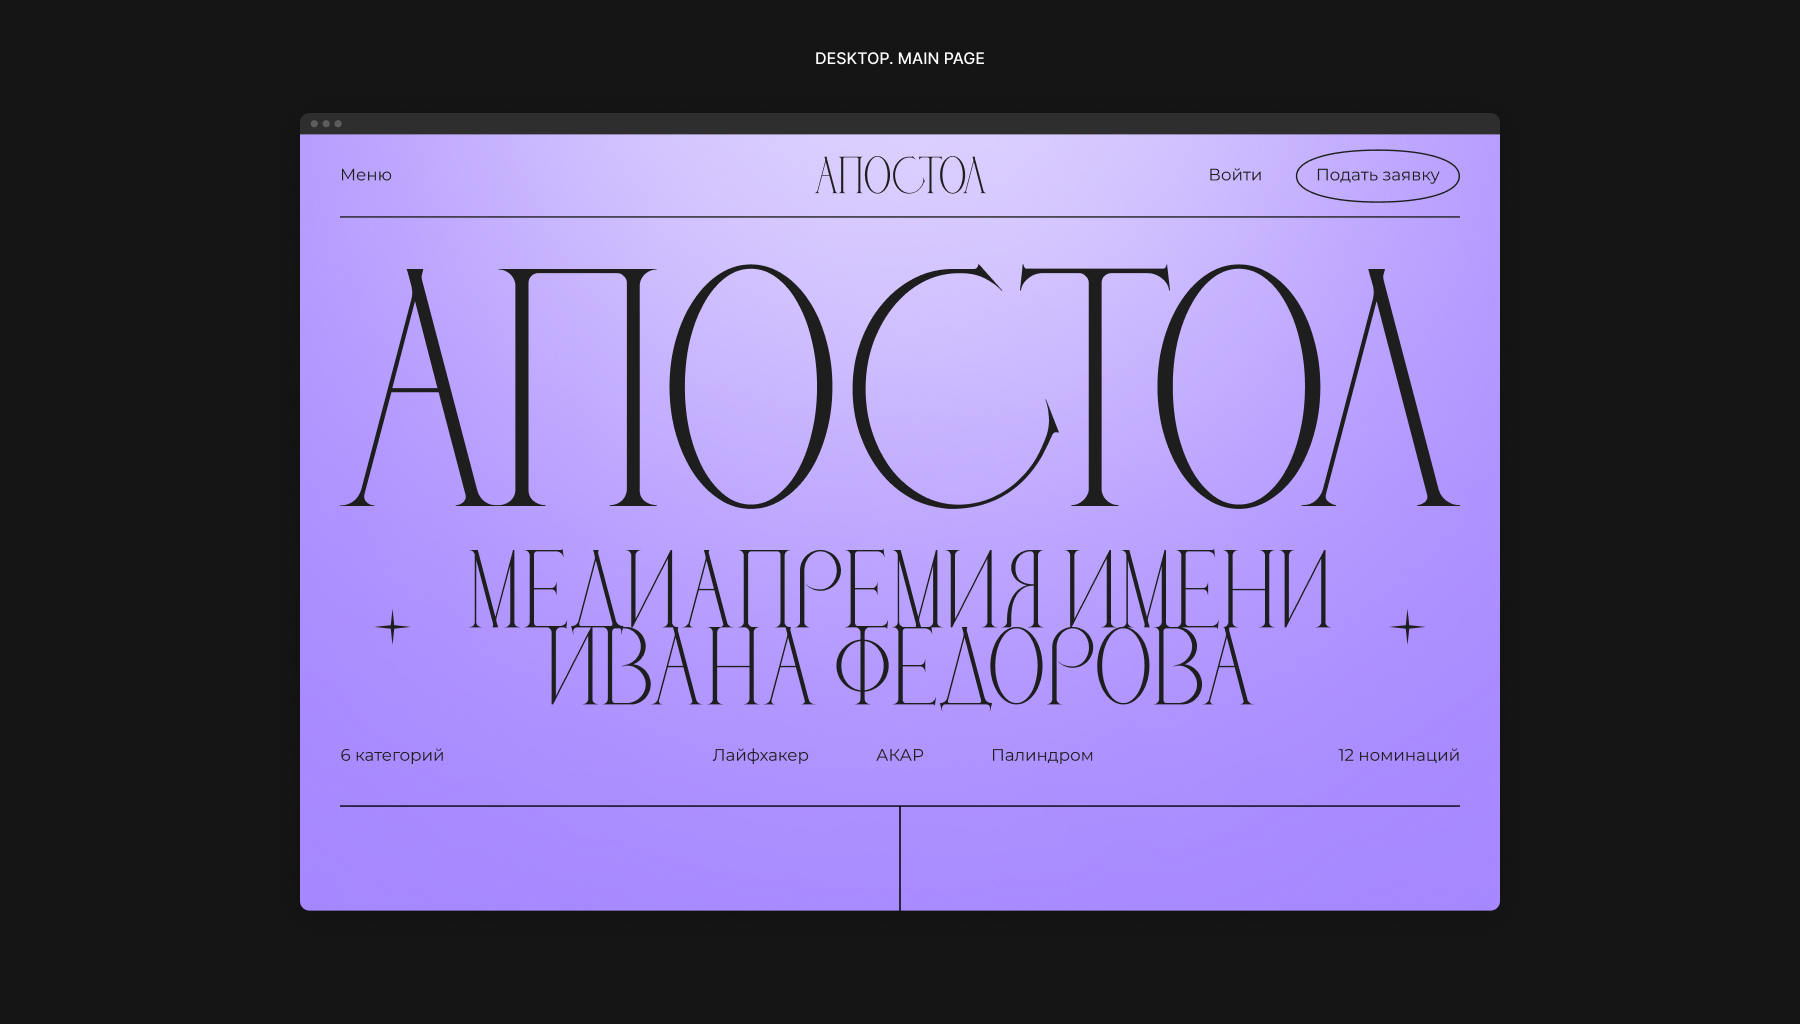Click the sparkle star right of subtitle
This screenshot has width=1800, height=1024.
tap(1407, 627)
